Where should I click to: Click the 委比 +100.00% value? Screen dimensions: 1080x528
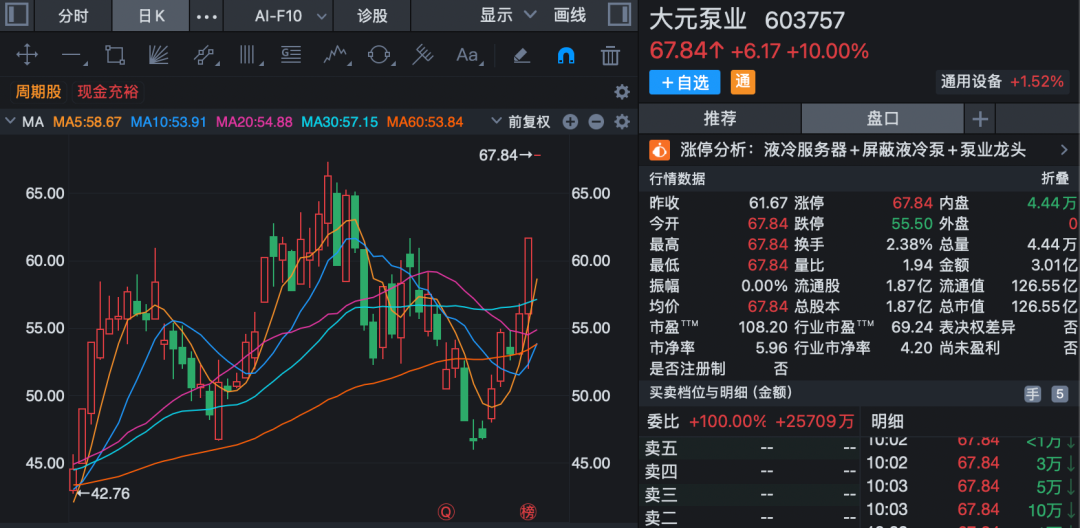pyautogui.click(x=727, y=421)
